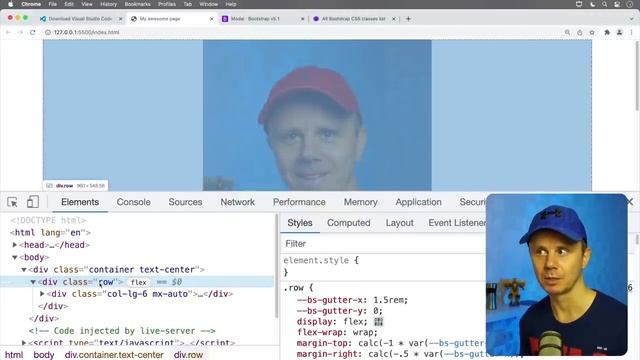Reload the page with refresh icon
This screenshot has height=360, width=640.
[33, 32]
